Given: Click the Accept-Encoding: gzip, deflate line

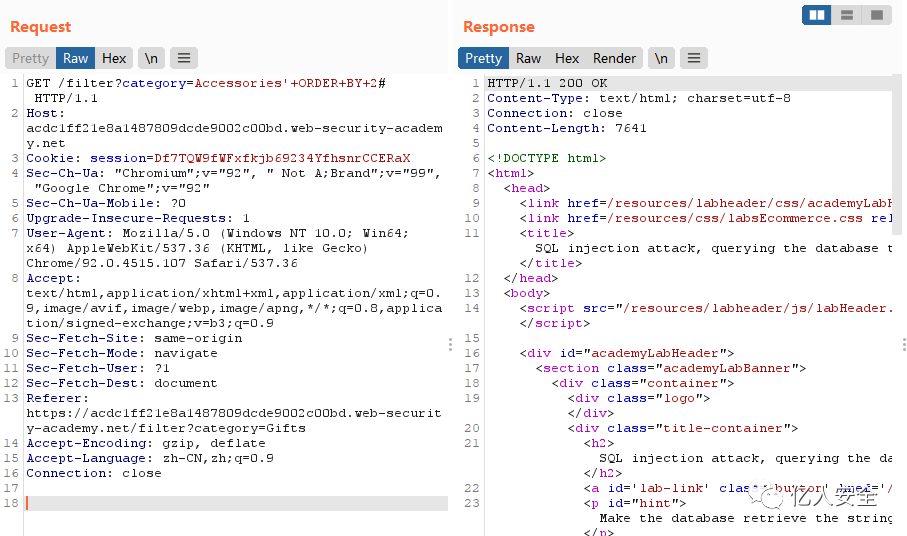Looking at the screenshot, I should (x=146, y=444).
